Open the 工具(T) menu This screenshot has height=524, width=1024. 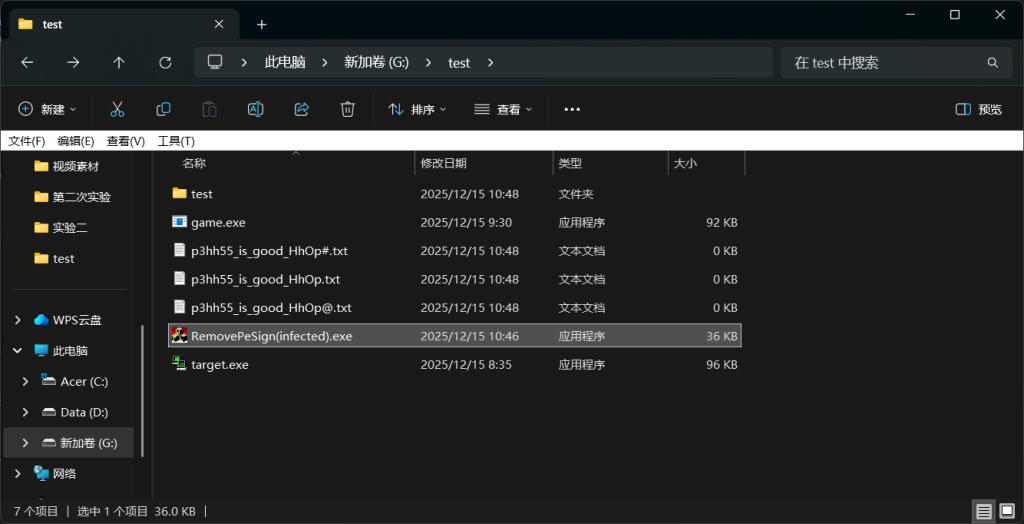click(176, 141)
